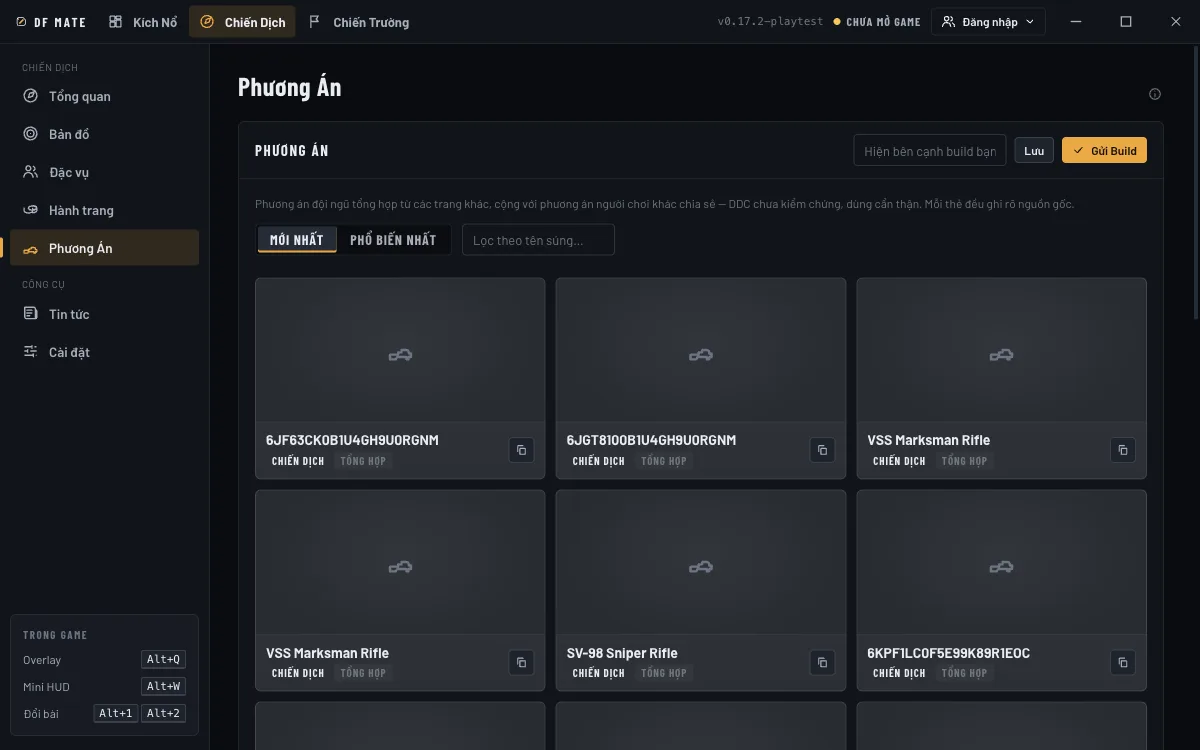Open the 6JGT8100B1U4GH9U0RGNM build thumbnail

pos(701,350)
